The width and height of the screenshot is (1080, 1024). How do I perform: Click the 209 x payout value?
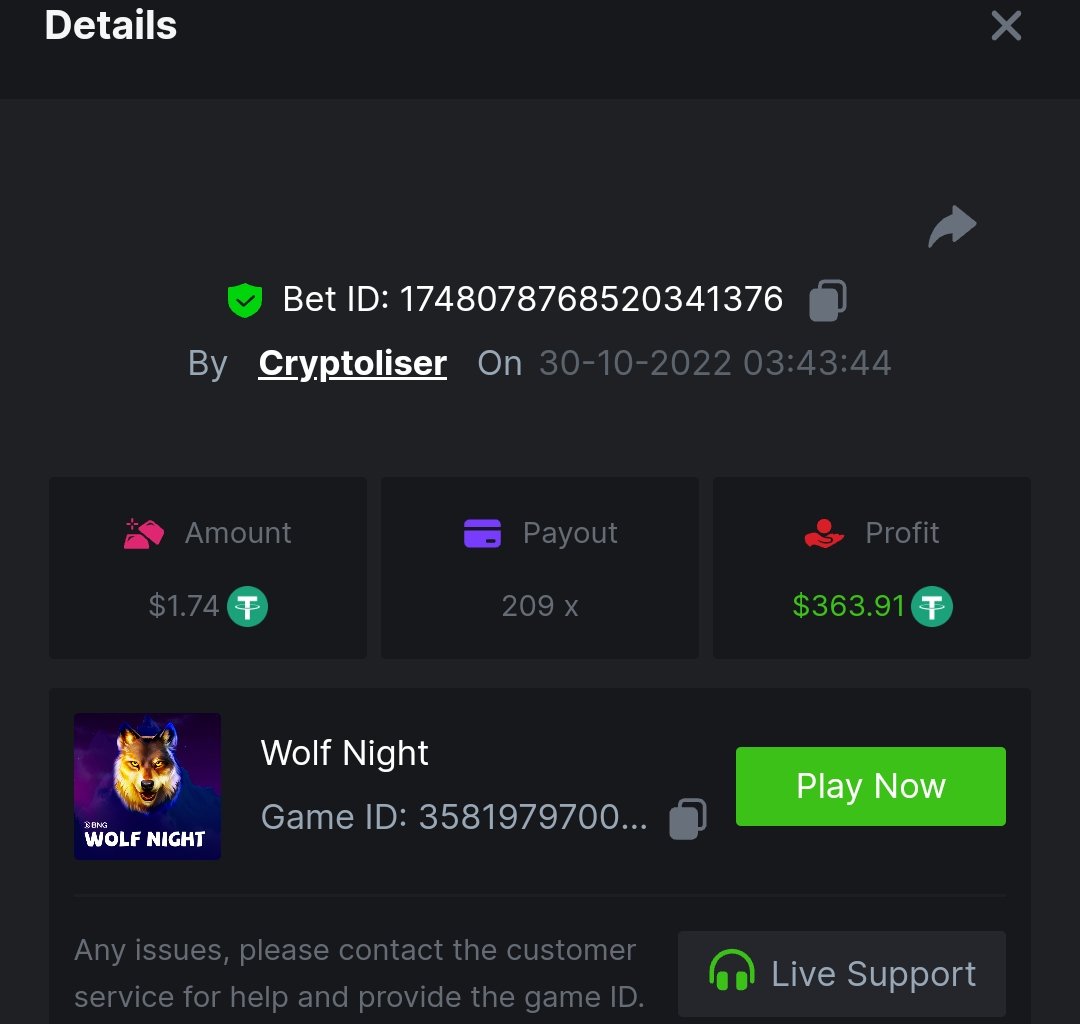tap(540, 606)
